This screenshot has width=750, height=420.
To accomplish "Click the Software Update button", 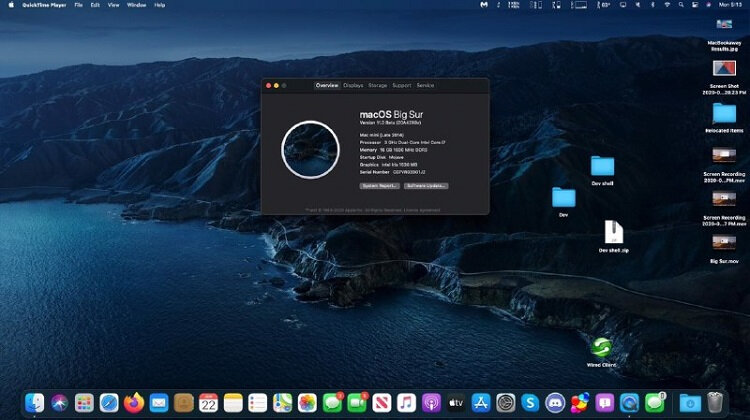I will pos(426,186).
